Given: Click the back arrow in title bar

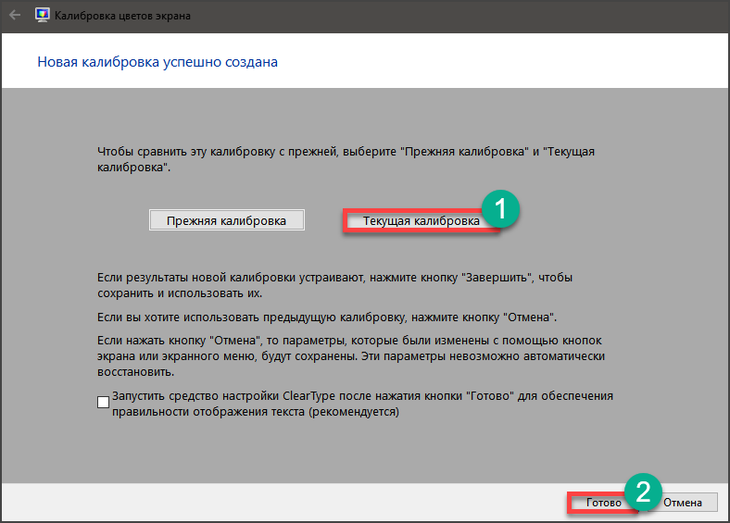Looking at the screenshot, I should (x=15, y=15).
